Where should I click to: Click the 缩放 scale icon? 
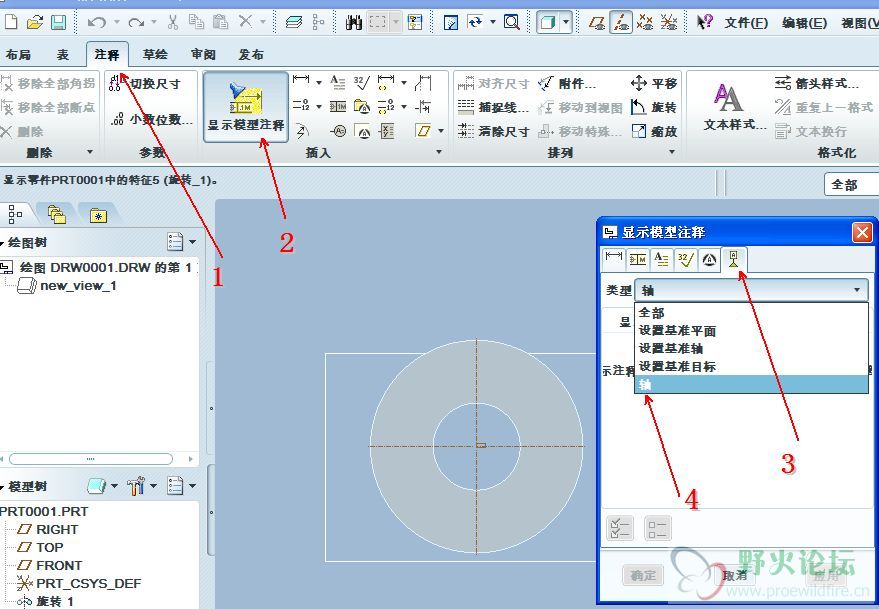[639, 131]
